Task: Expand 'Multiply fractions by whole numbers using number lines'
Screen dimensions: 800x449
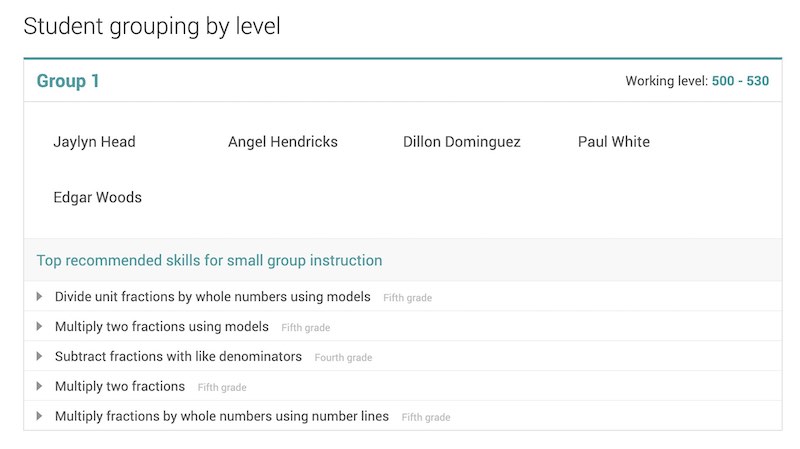Action: point(39,416)
